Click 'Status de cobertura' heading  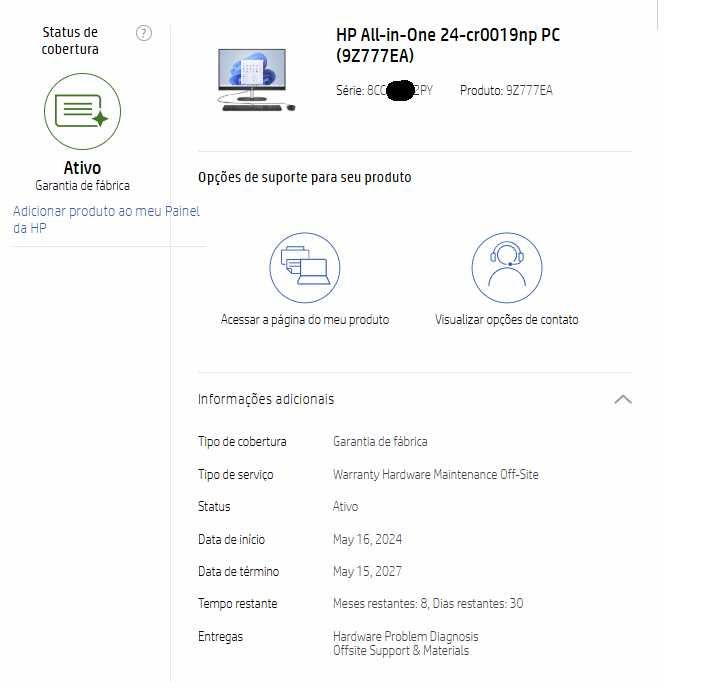(x=70, y=41)
